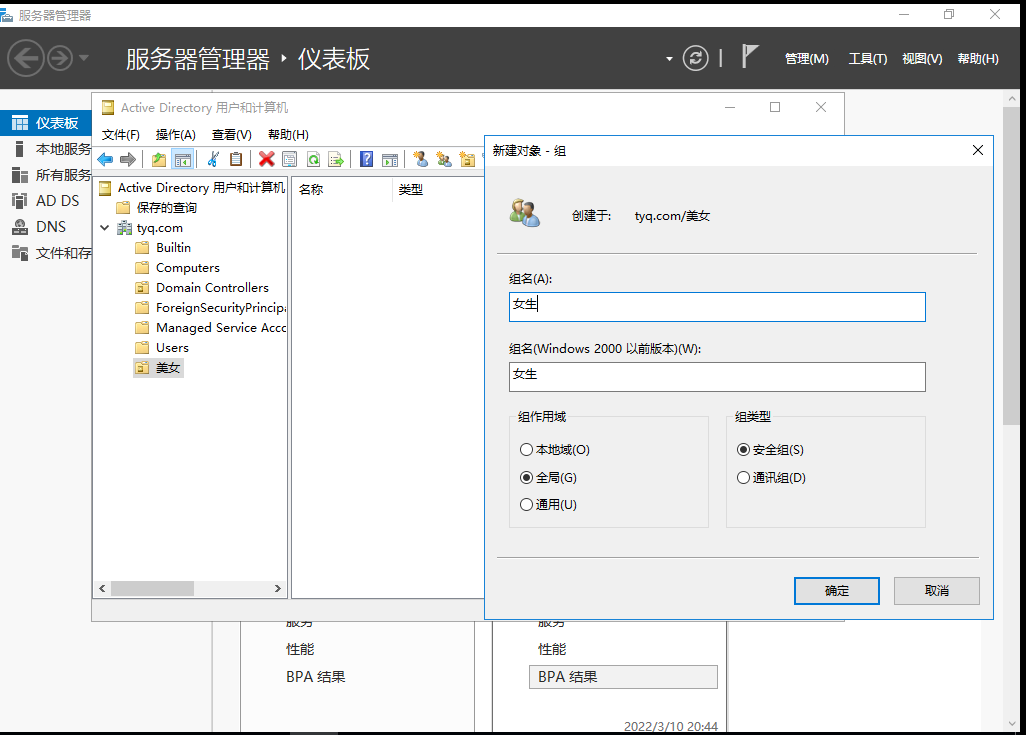Click the Paste clipboard icon
Screen dimensions: 1026x735
[x=236, y=159]
